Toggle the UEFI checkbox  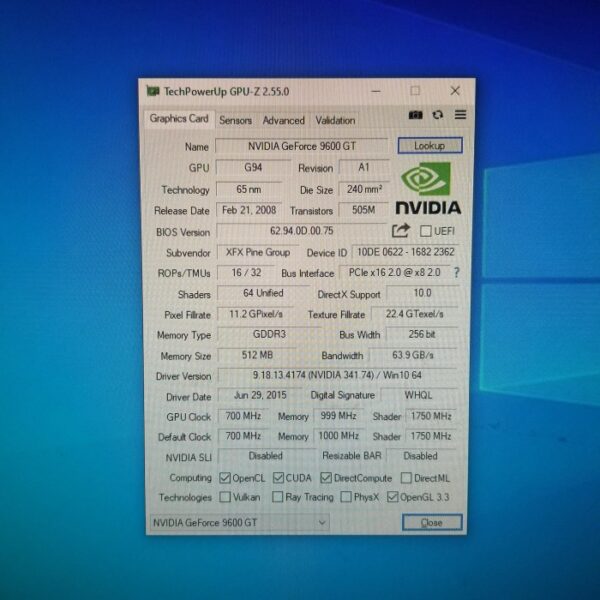426,232
